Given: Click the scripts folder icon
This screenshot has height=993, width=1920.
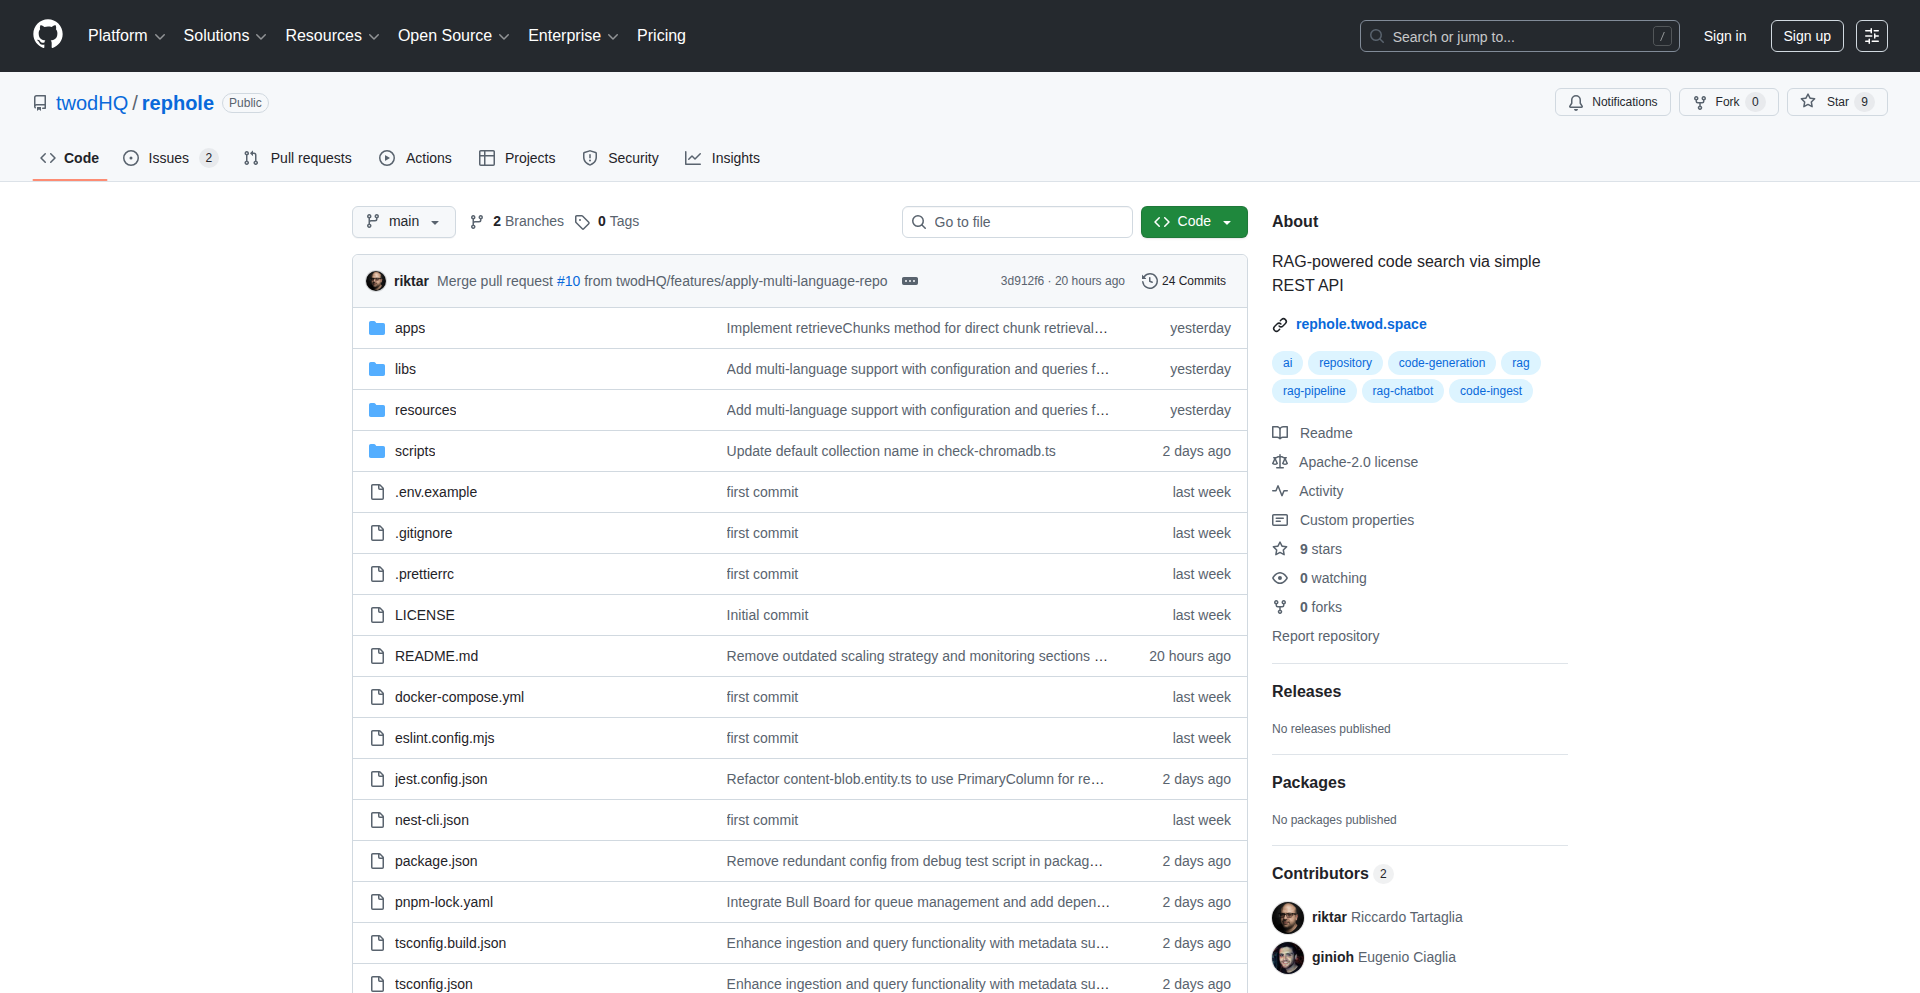Looking at the screenshot, I should [x=377, y=451].
